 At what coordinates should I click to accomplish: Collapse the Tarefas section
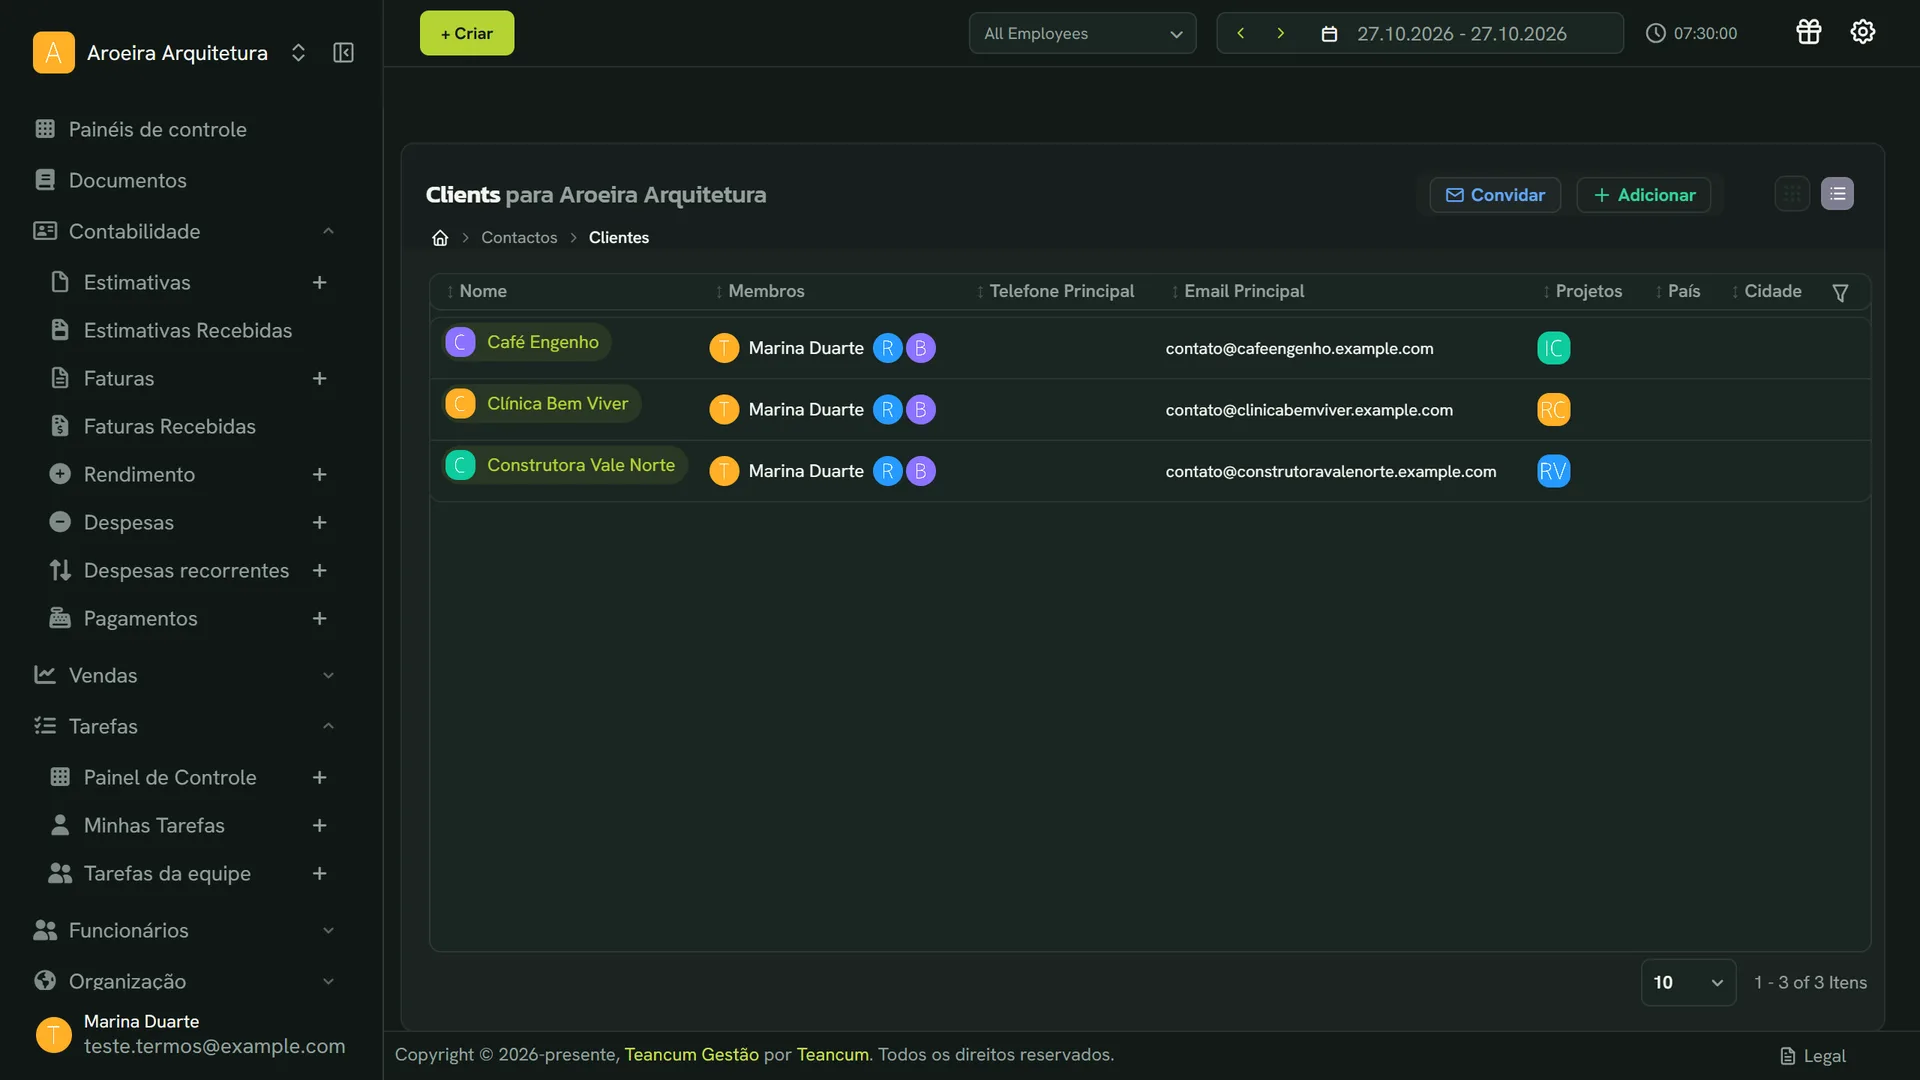coord(328,727)
